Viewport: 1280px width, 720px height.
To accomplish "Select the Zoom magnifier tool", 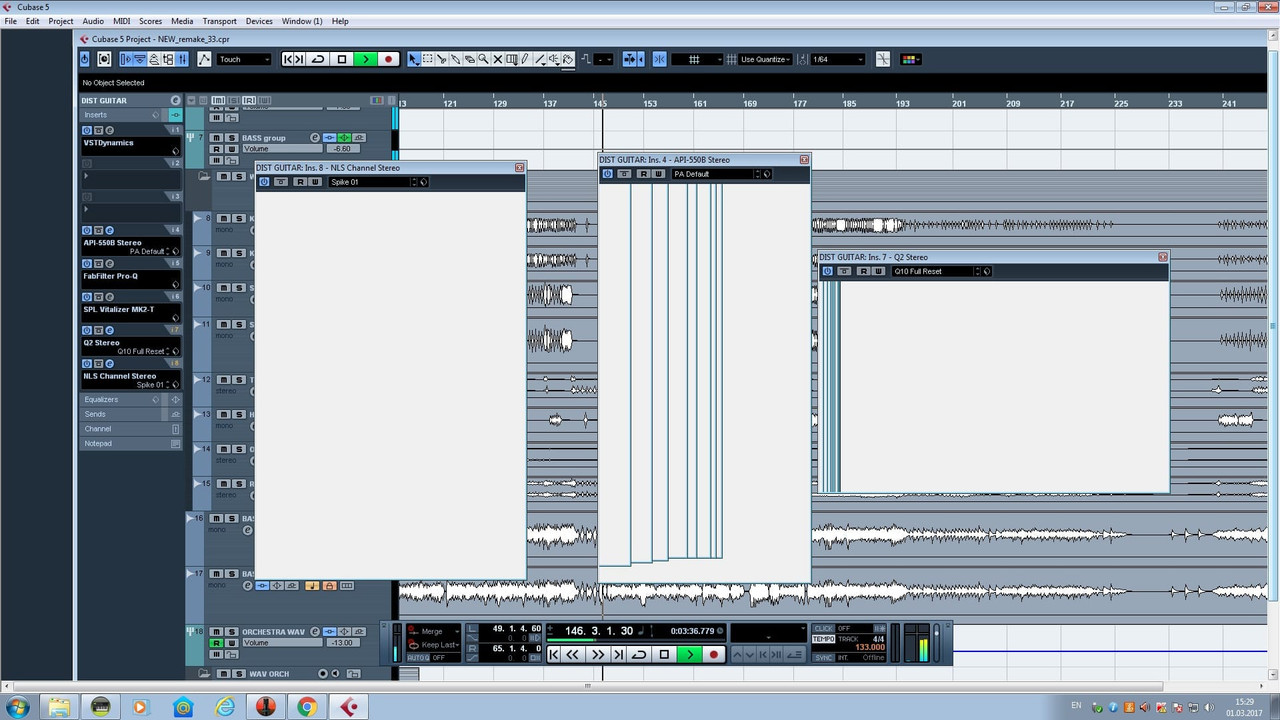I will coord(483,59).
